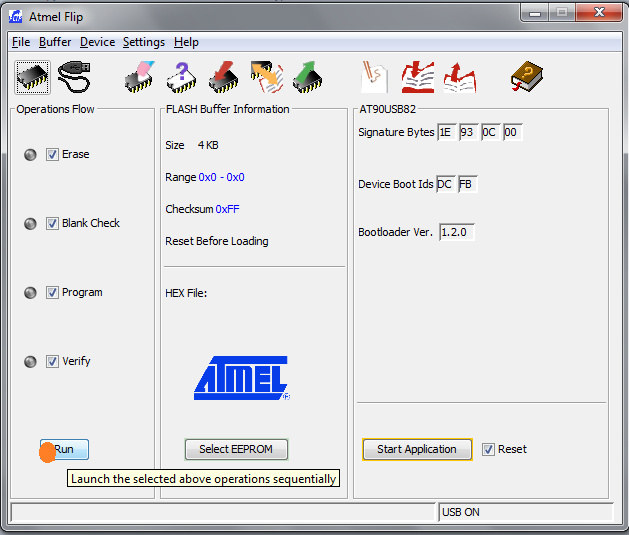The height and width of the screenshot is (535, 629).
Task: Click the Reset Before Loading text
Action: point(217,241)
